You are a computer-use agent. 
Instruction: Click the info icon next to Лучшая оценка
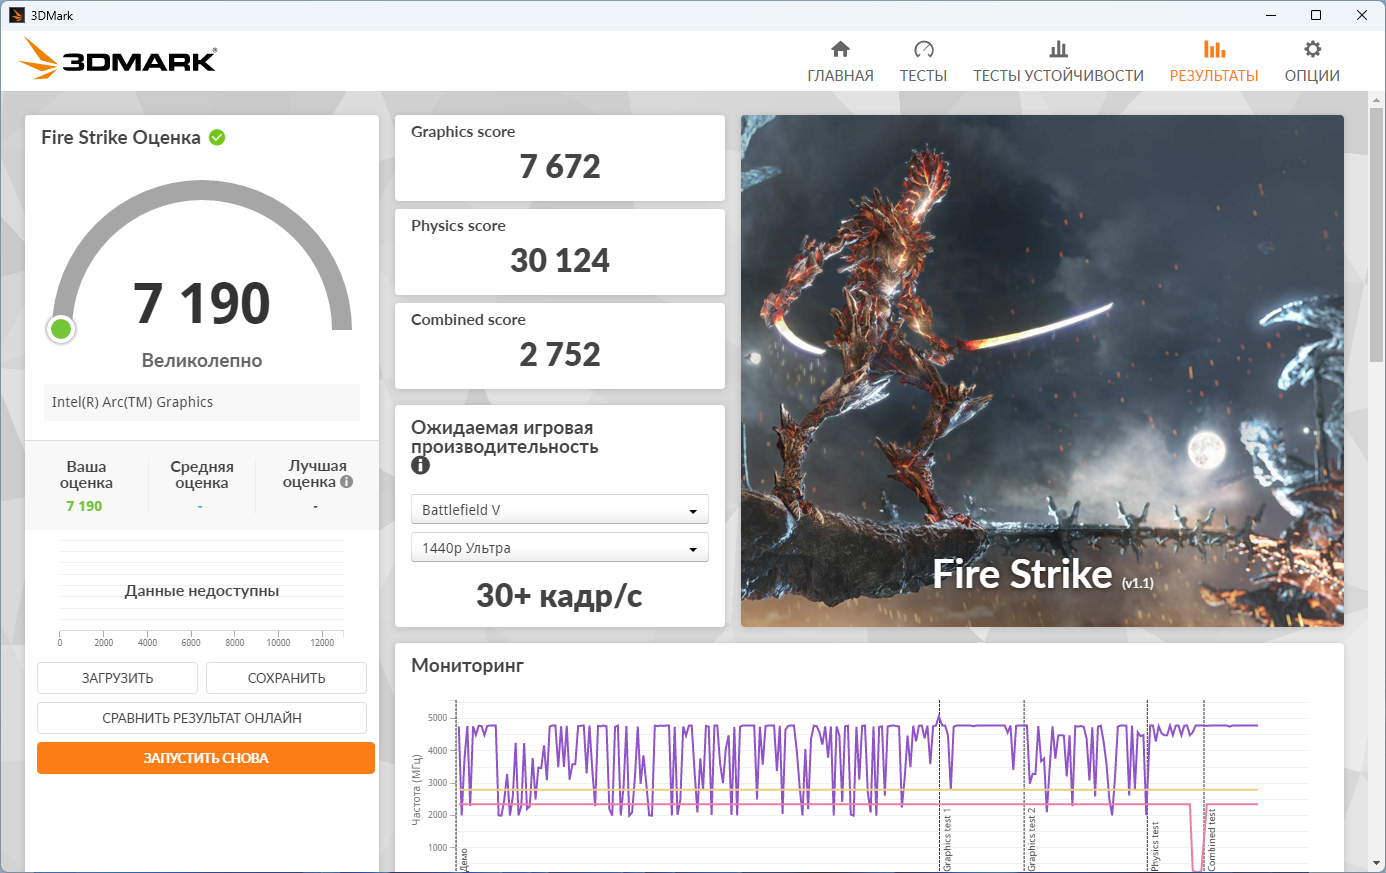pos(346,482)
